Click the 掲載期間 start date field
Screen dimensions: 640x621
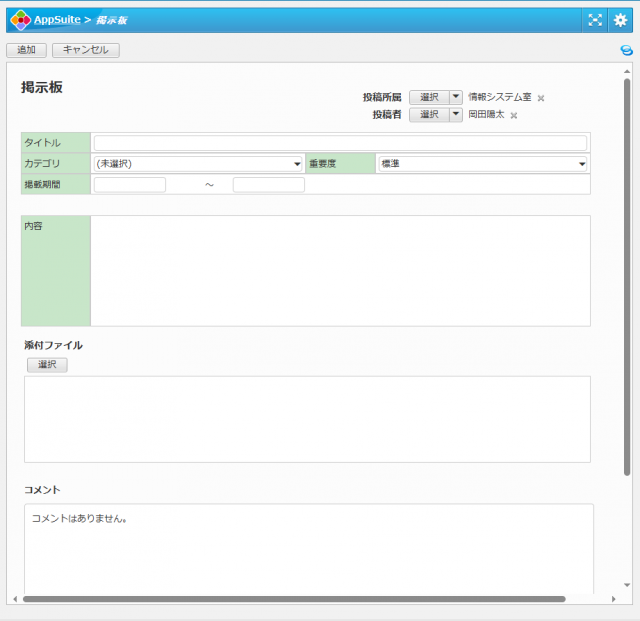[130, 185]
